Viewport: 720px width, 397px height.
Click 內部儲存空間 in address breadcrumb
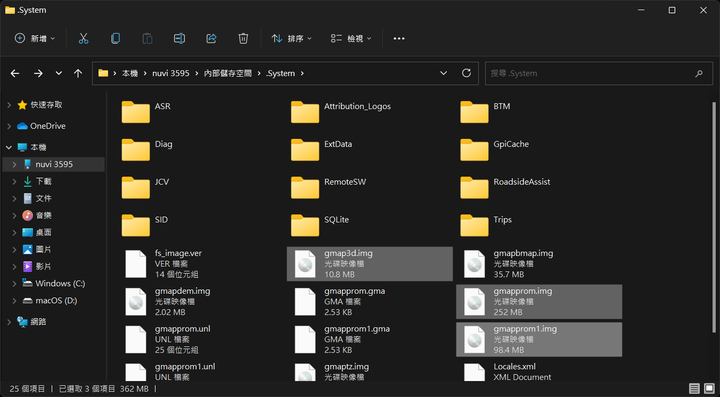(228, 73)
